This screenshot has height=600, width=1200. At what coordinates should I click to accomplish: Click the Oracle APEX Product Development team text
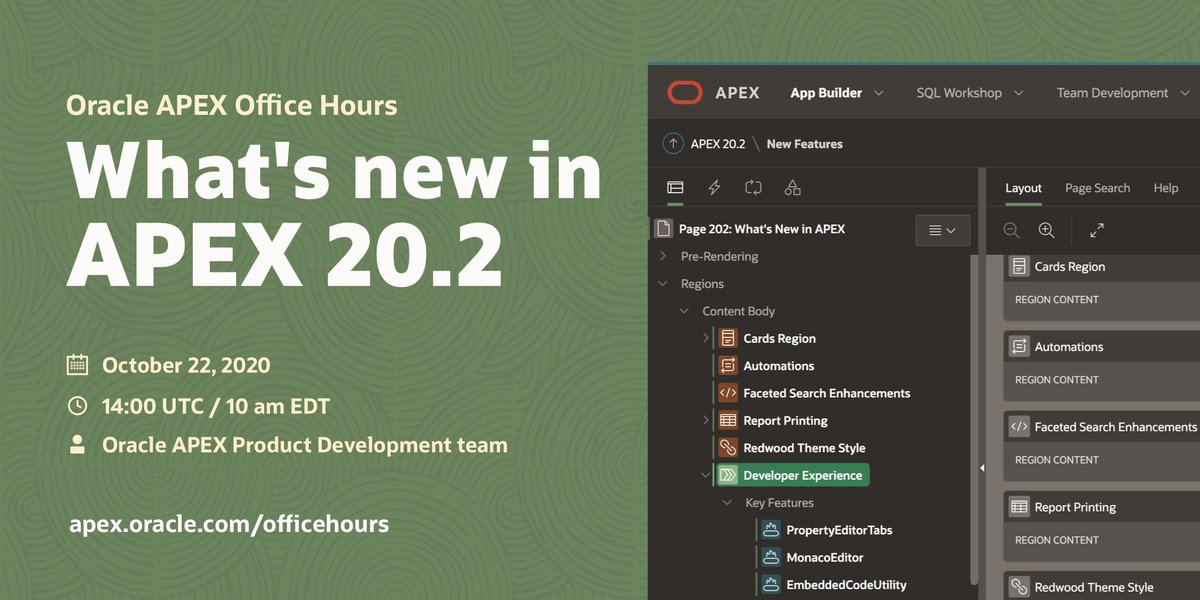[305, 445]
